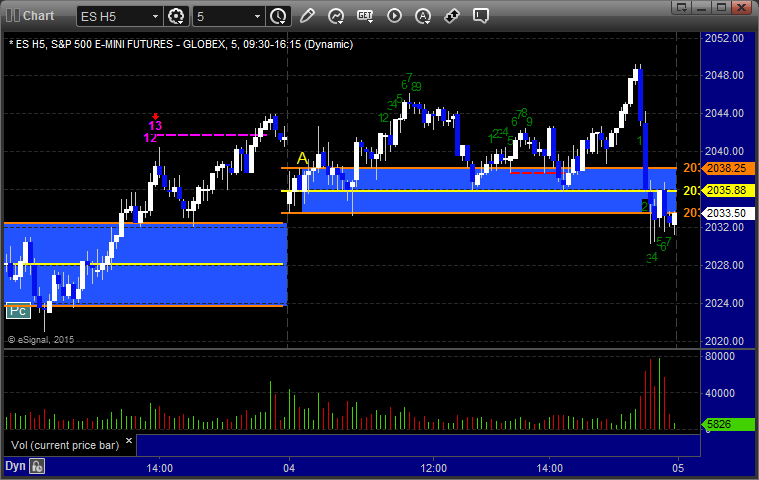Select the Vol (current price bar) tab
The height and width of the screenshot is (480, 759).
65,445
